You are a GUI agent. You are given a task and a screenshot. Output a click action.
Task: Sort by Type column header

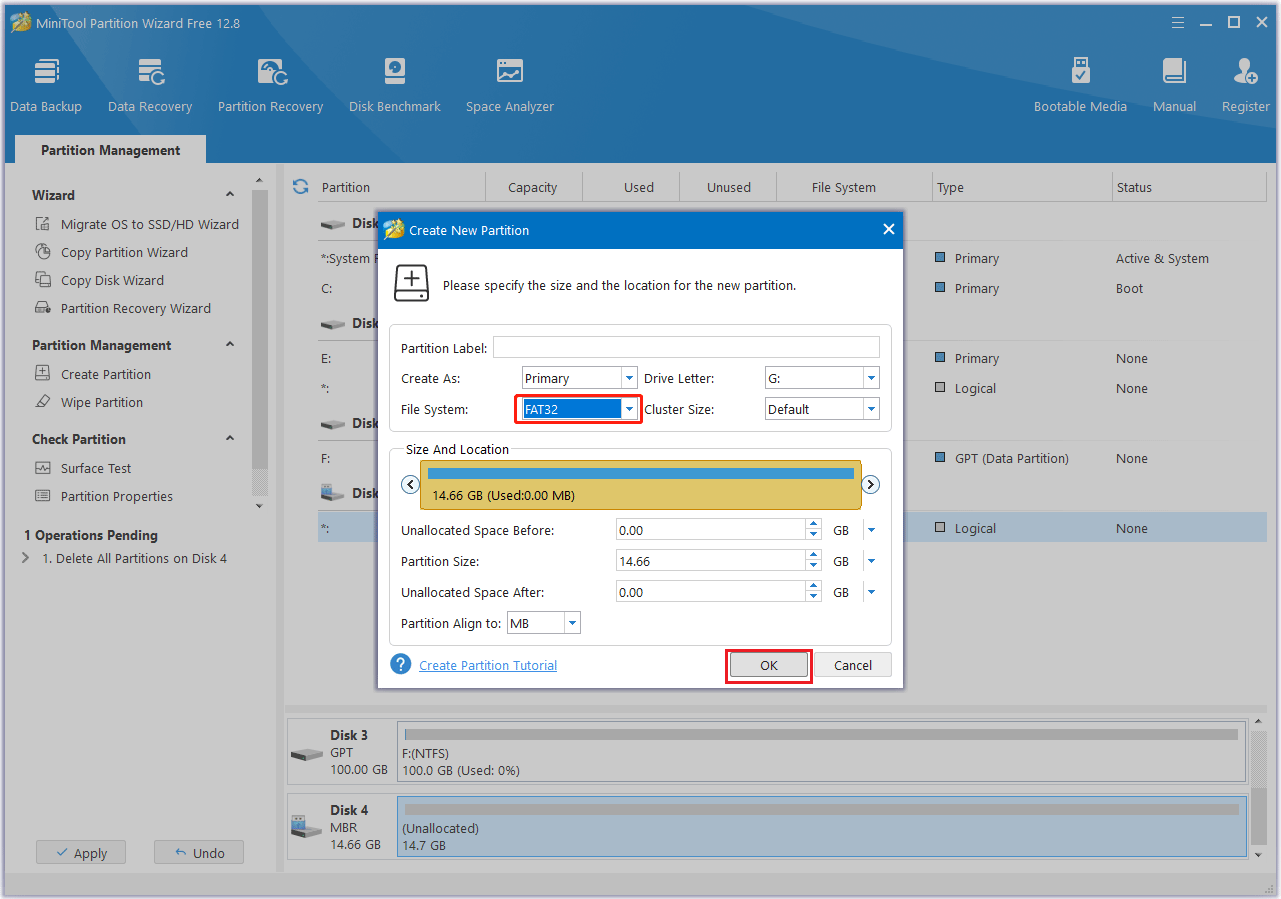1022,187
